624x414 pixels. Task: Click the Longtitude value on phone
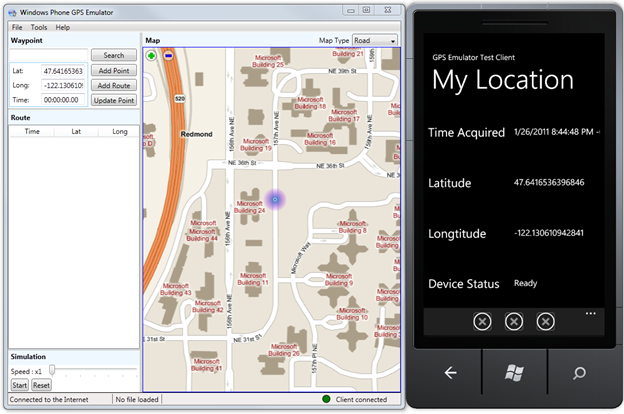(549, 233)
